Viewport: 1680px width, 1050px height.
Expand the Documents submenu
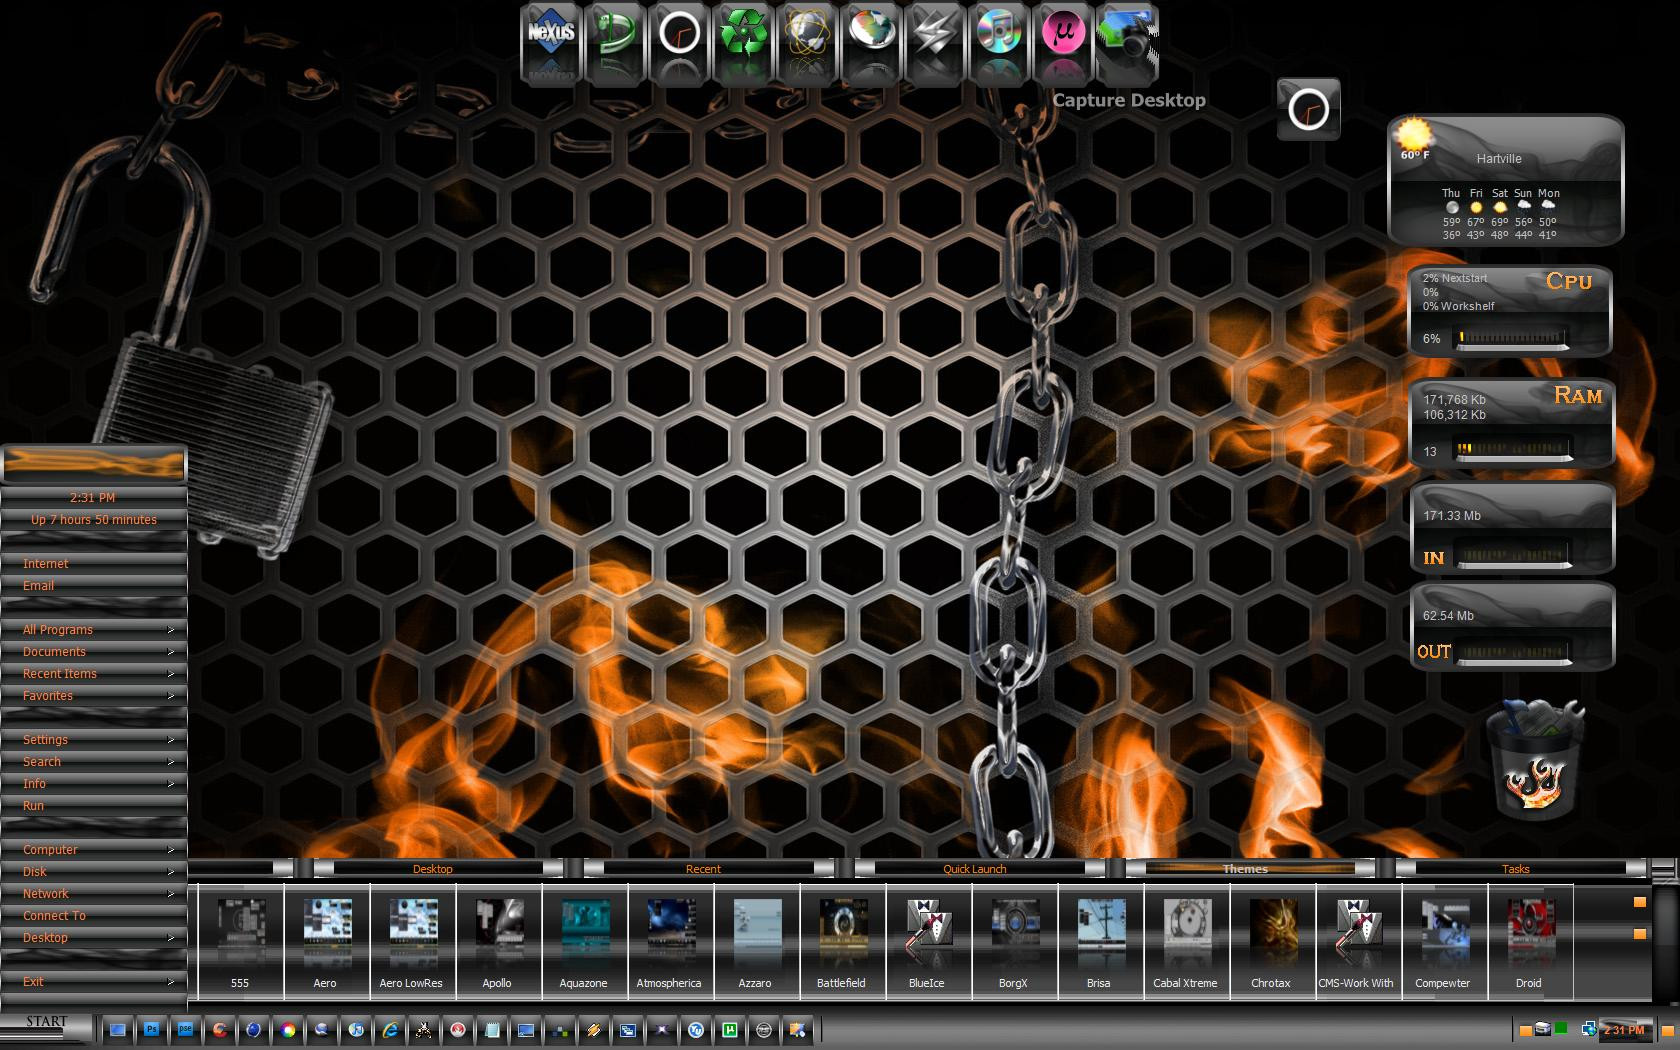point(94,651)
